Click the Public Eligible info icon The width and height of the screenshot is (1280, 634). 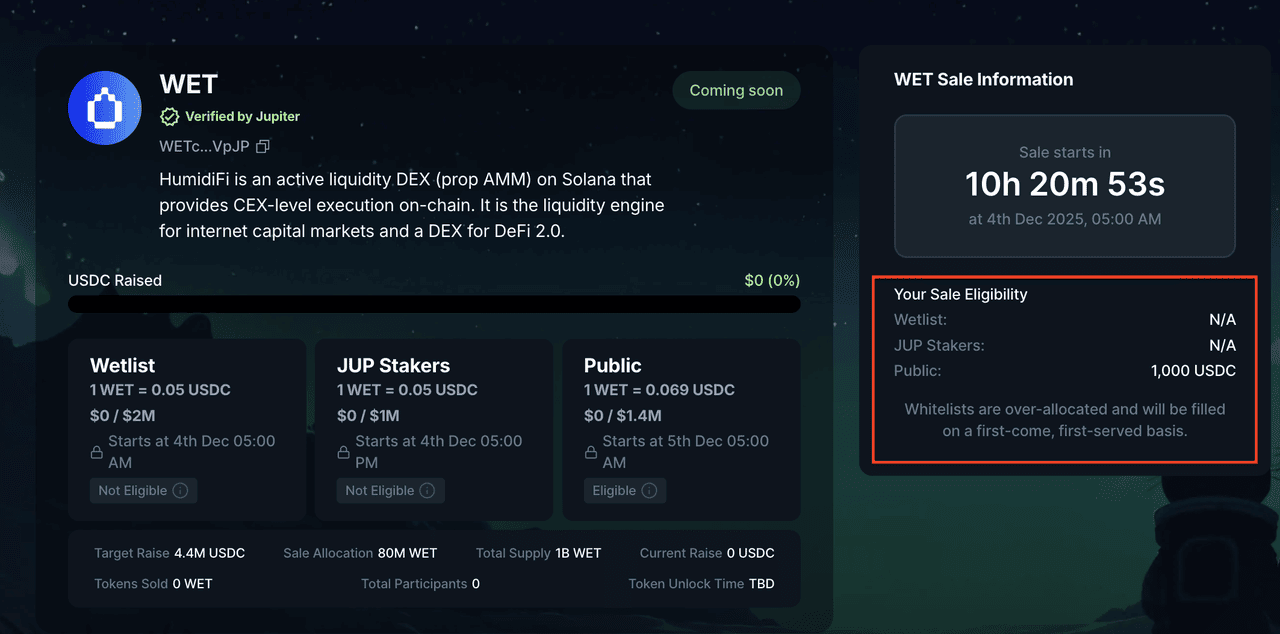(649, 491)
